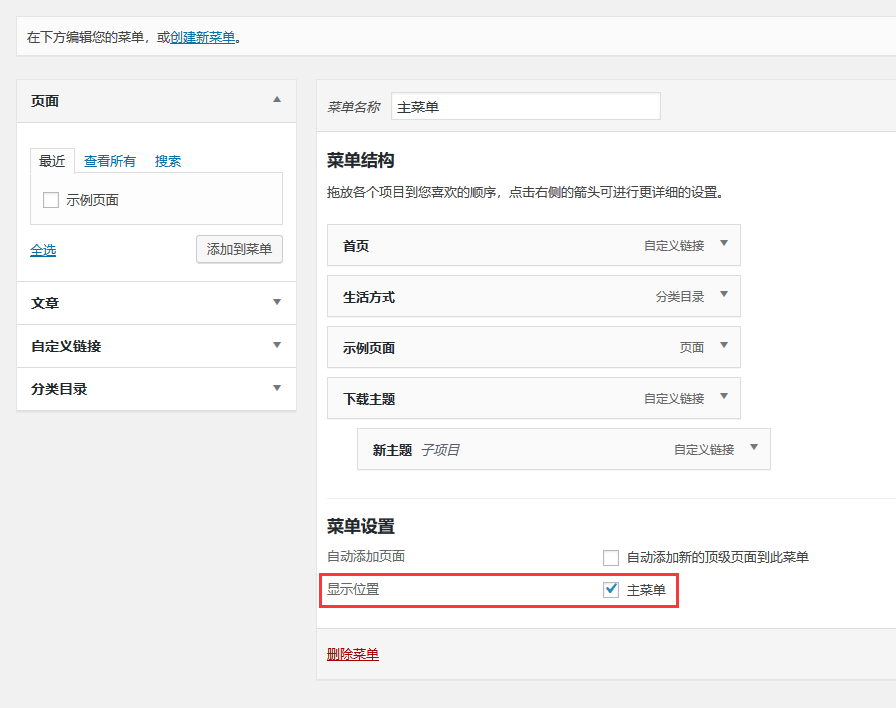The height and width of the screenshot is (708, 896).
Task: Expand the 自定义链接 section
Action: [277, 346]
